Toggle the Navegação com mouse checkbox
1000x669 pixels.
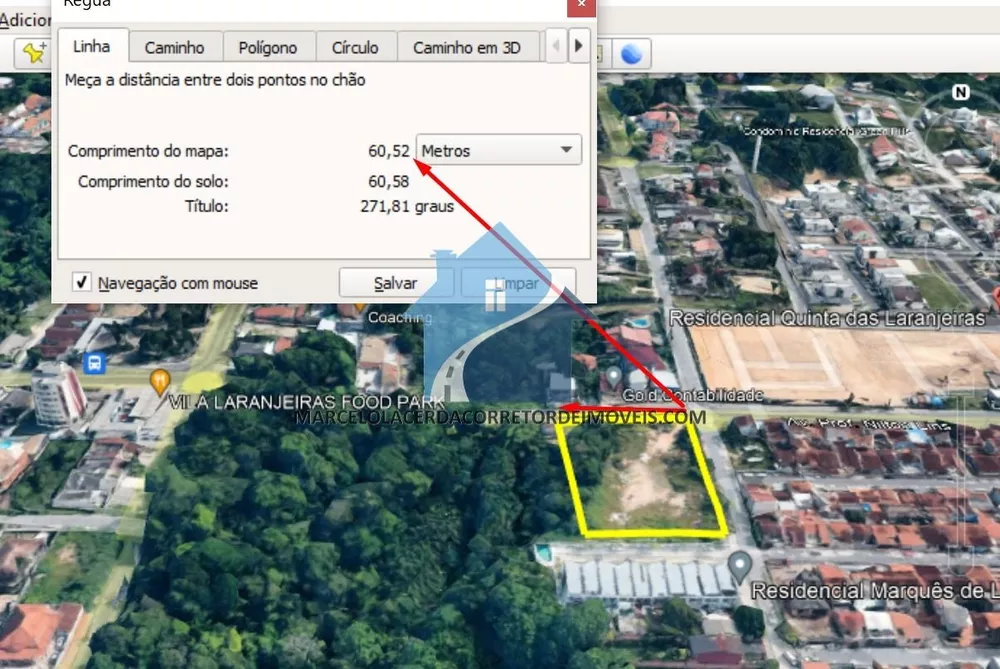(x=82, y=282)
